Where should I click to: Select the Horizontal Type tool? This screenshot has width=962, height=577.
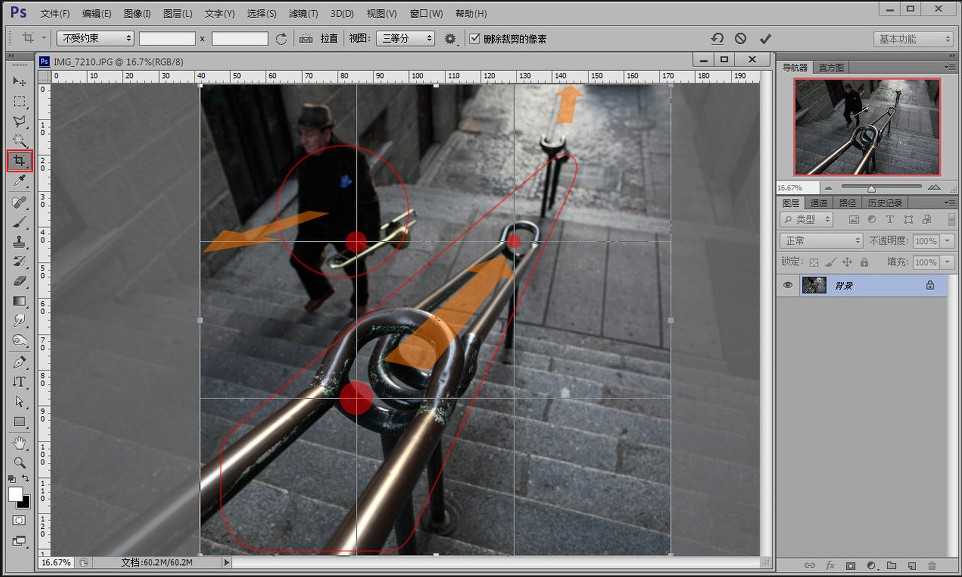pyautogui.click(x=19, y=382)
